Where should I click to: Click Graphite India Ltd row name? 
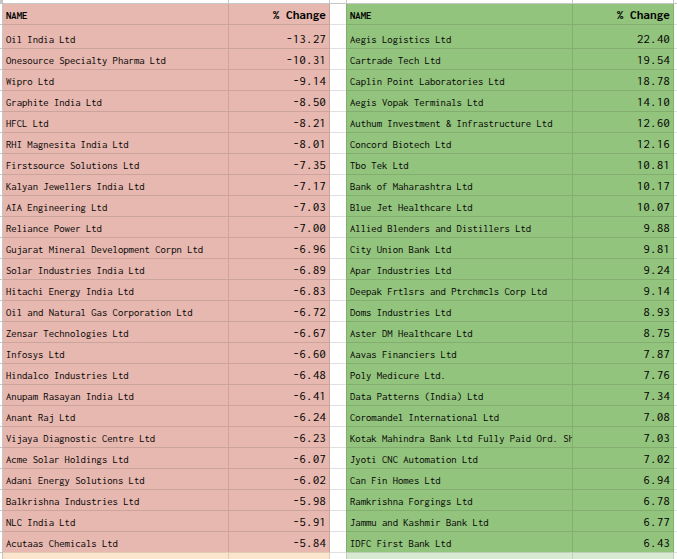(115, 103)
